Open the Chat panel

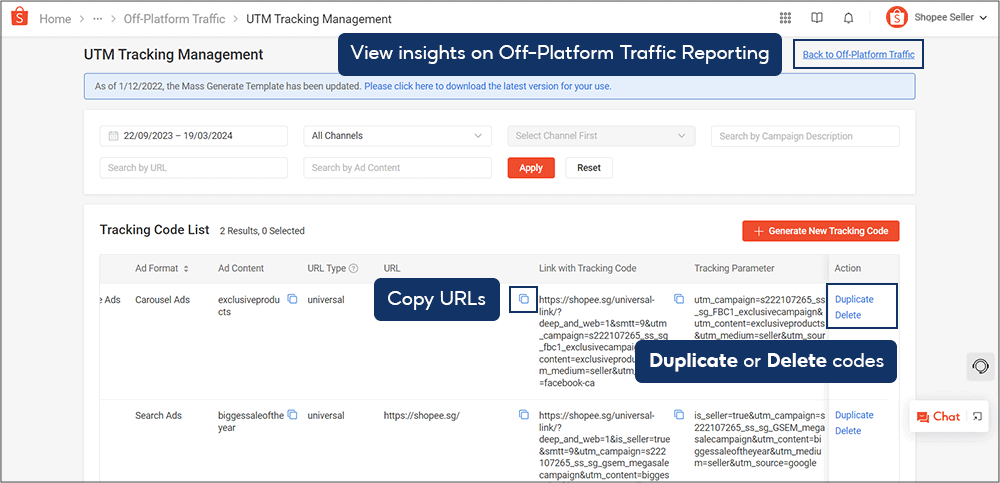pyautogui.click(x=938, y=417)
